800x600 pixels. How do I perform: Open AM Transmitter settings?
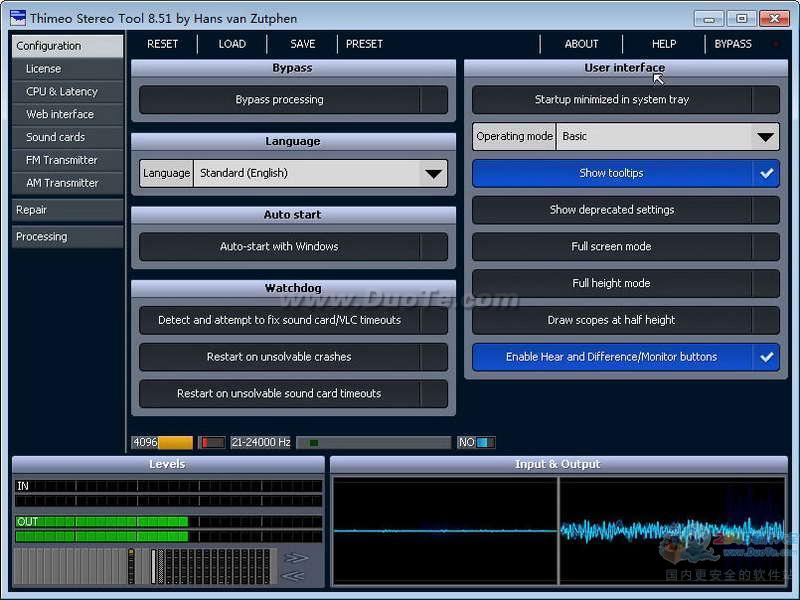(x=67, y=183)
